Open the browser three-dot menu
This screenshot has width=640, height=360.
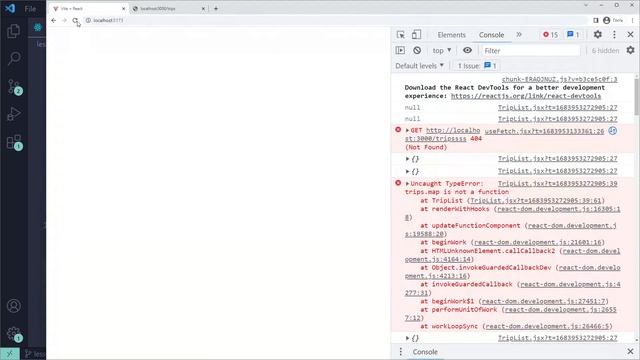(x=633, y=20)
